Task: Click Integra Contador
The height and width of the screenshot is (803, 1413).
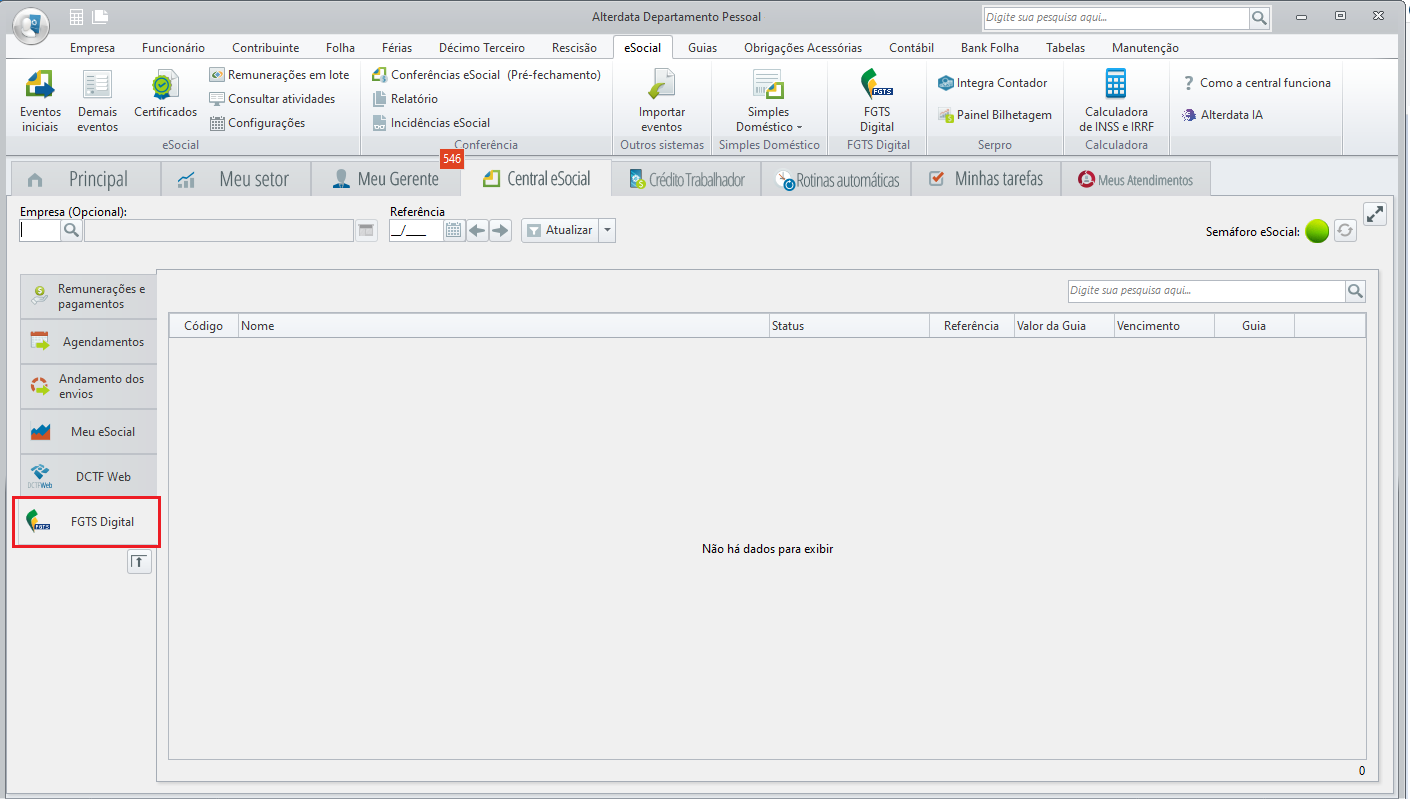Action: [993, 83]
